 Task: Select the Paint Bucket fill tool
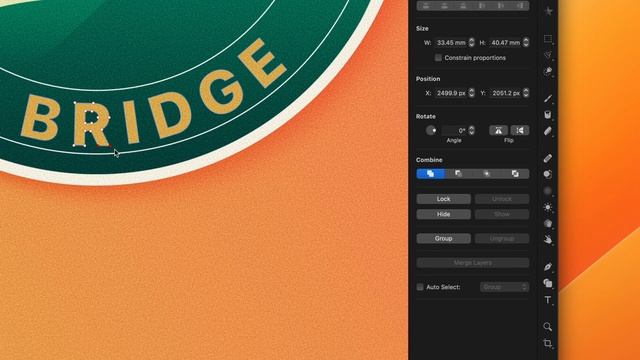coord(548,115)
